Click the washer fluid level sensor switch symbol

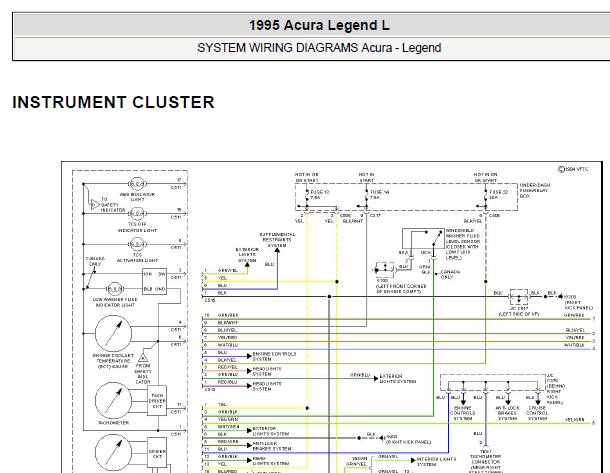tap(423, 239)
